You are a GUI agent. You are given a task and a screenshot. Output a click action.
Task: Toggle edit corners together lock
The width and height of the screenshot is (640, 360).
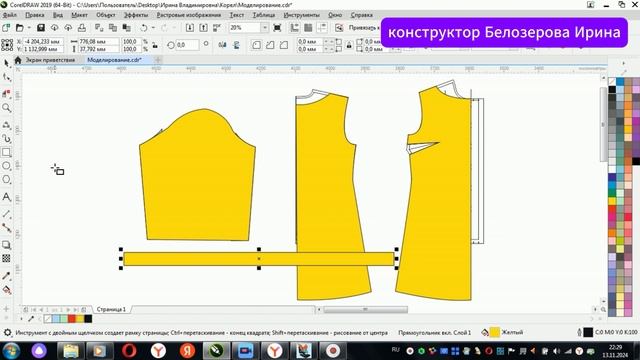(x=349, y=45)
